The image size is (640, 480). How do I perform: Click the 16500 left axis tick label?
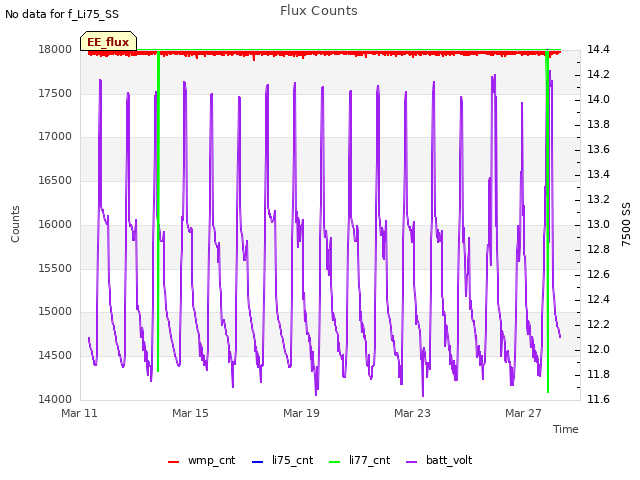click(55, 180)
